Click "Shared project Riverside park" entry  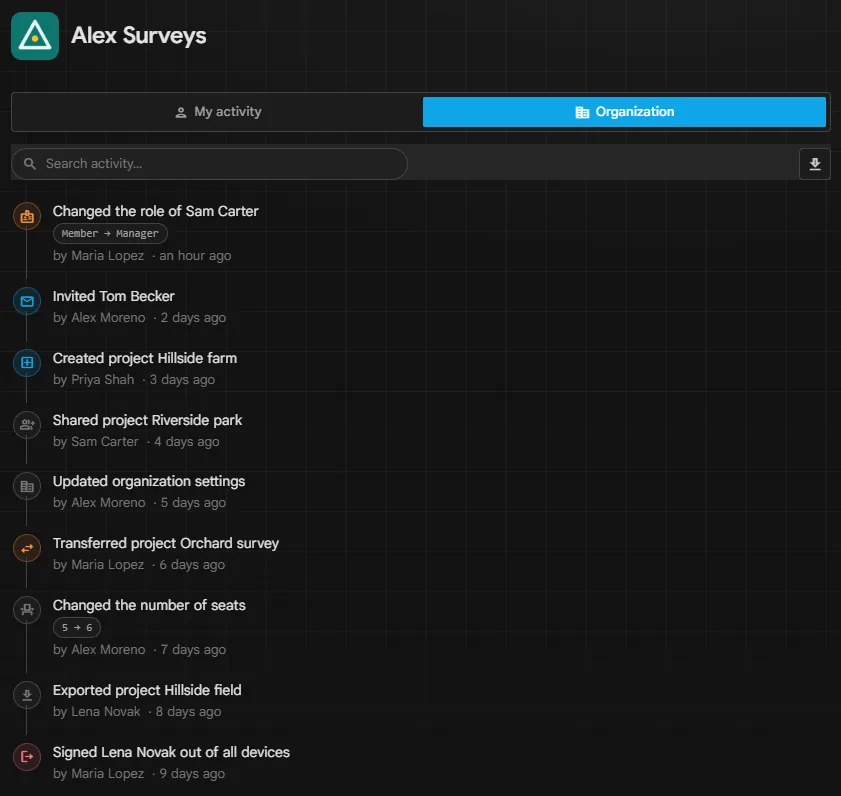tap(147, 420)
